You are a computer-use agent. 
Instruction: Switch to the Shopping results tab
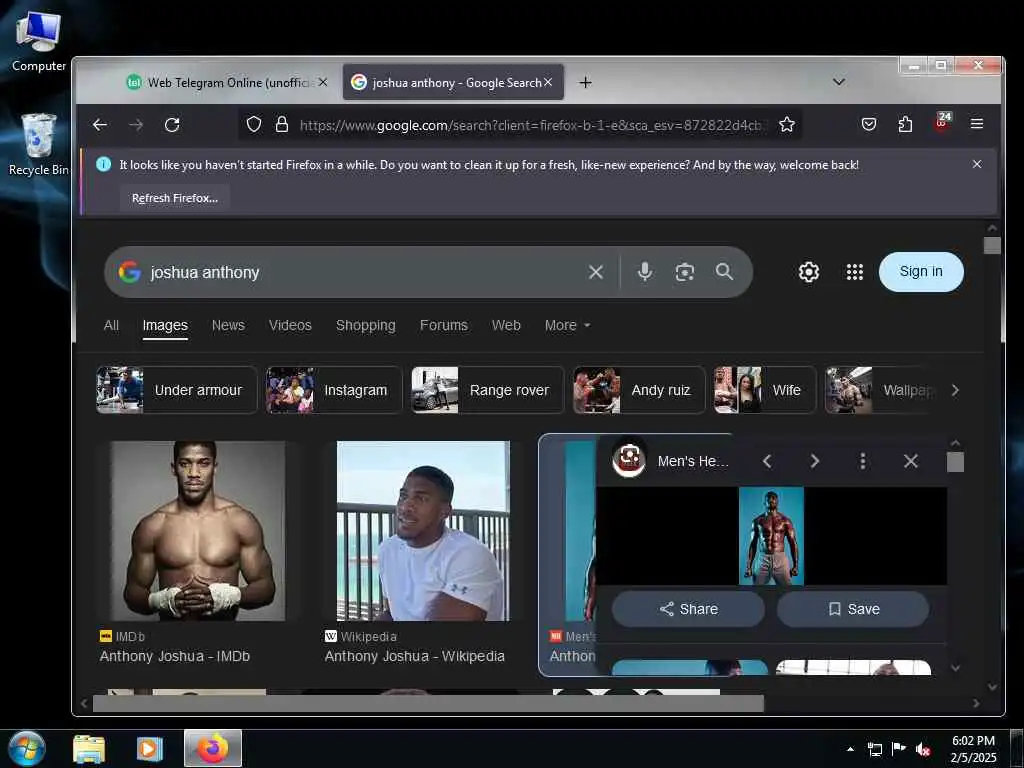[x=366, y=325]
